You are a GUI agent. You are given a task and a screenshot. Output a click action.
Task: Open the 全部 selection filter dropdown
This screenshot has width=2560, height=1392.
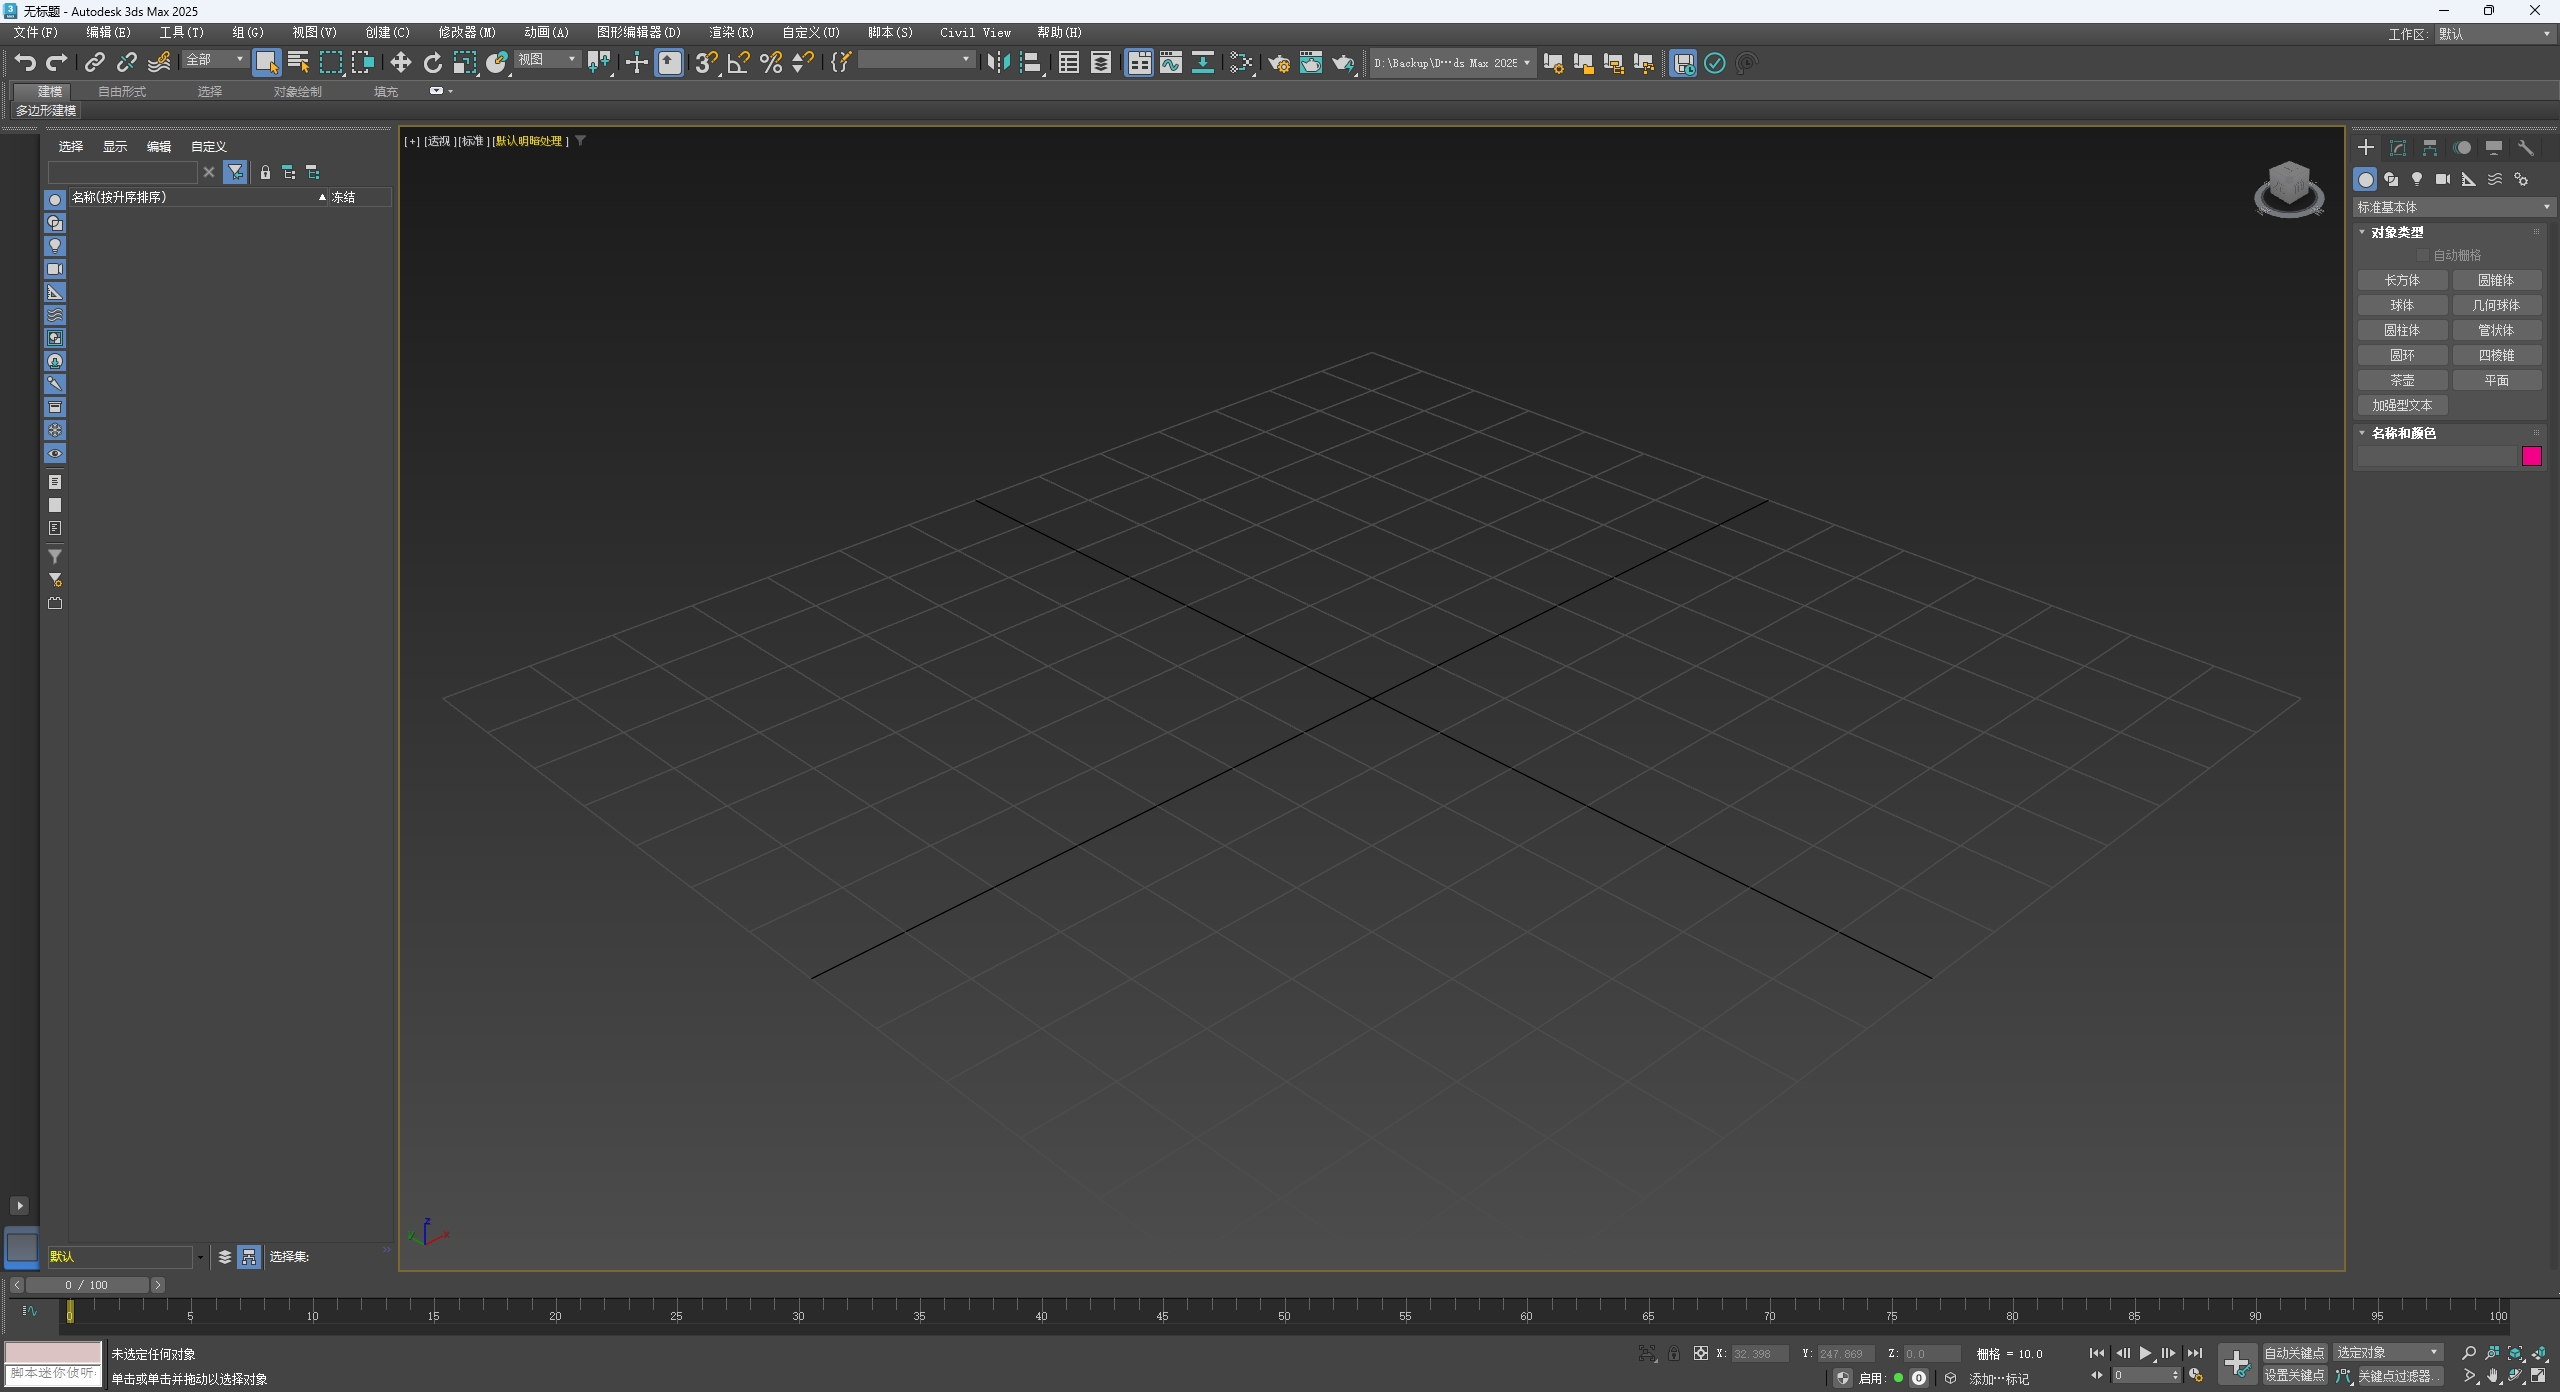click(214, 60)
